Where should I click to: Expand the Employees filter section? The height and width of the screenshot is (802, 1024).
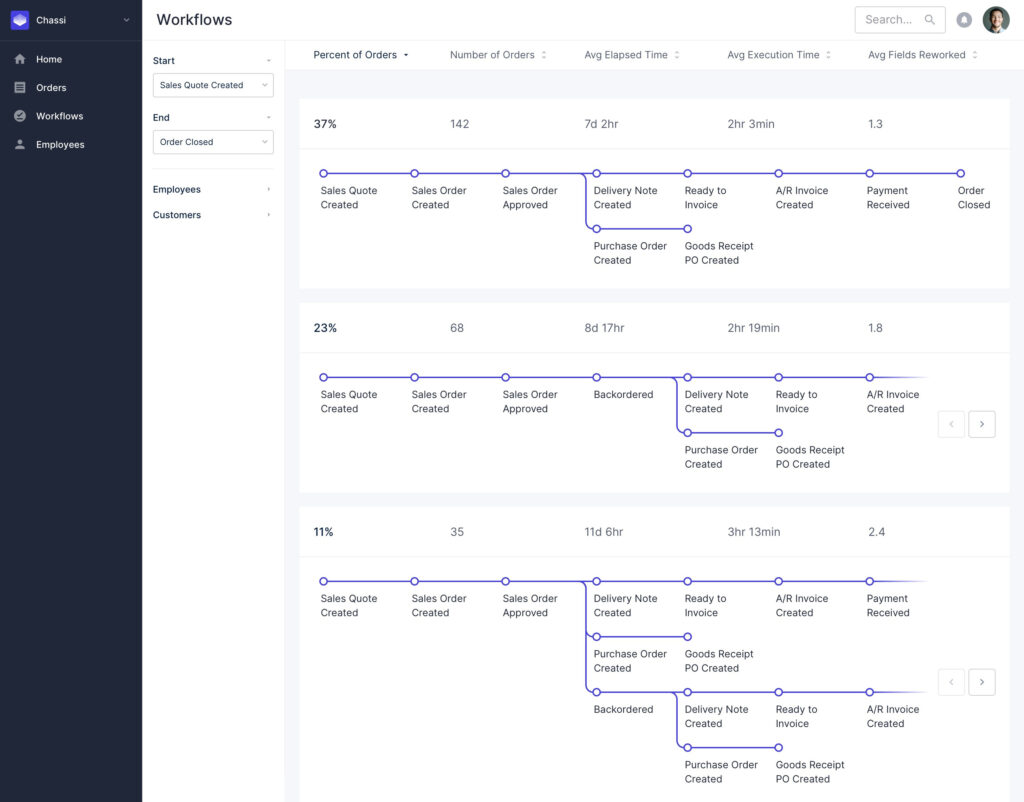coord(268,189)
